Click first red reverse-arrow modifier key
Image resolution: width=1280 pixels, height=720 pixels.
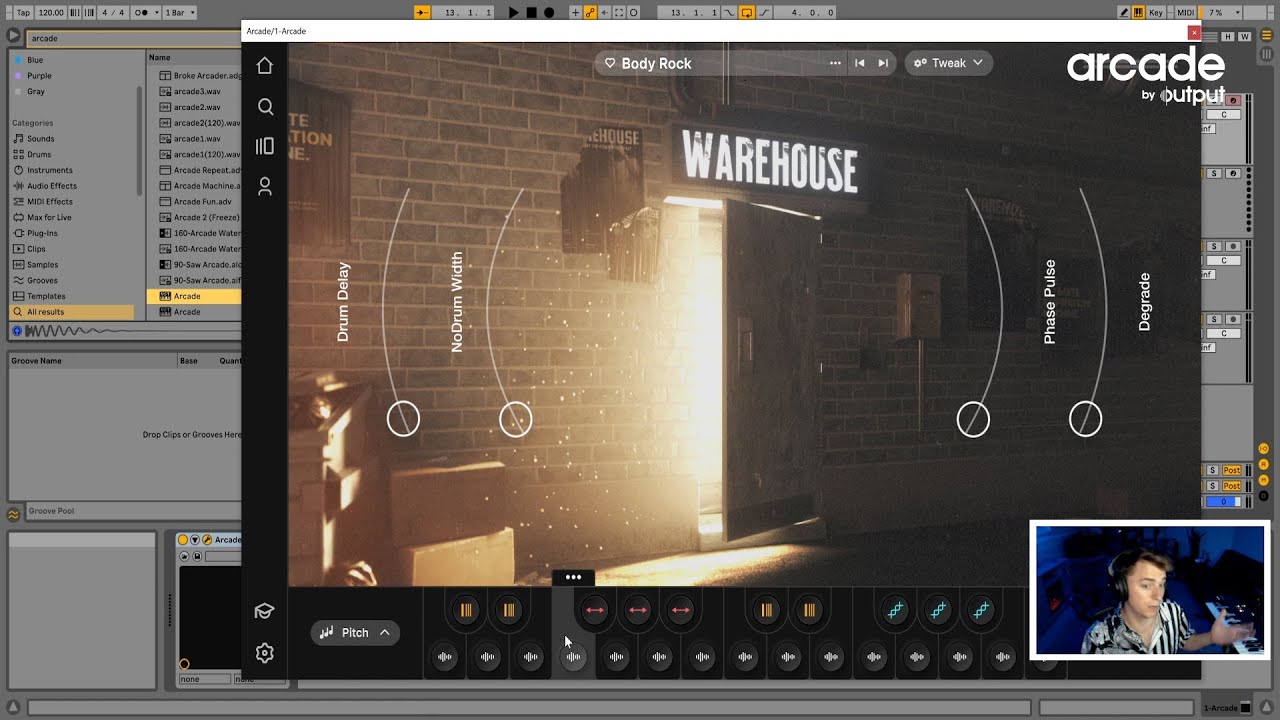595,610
